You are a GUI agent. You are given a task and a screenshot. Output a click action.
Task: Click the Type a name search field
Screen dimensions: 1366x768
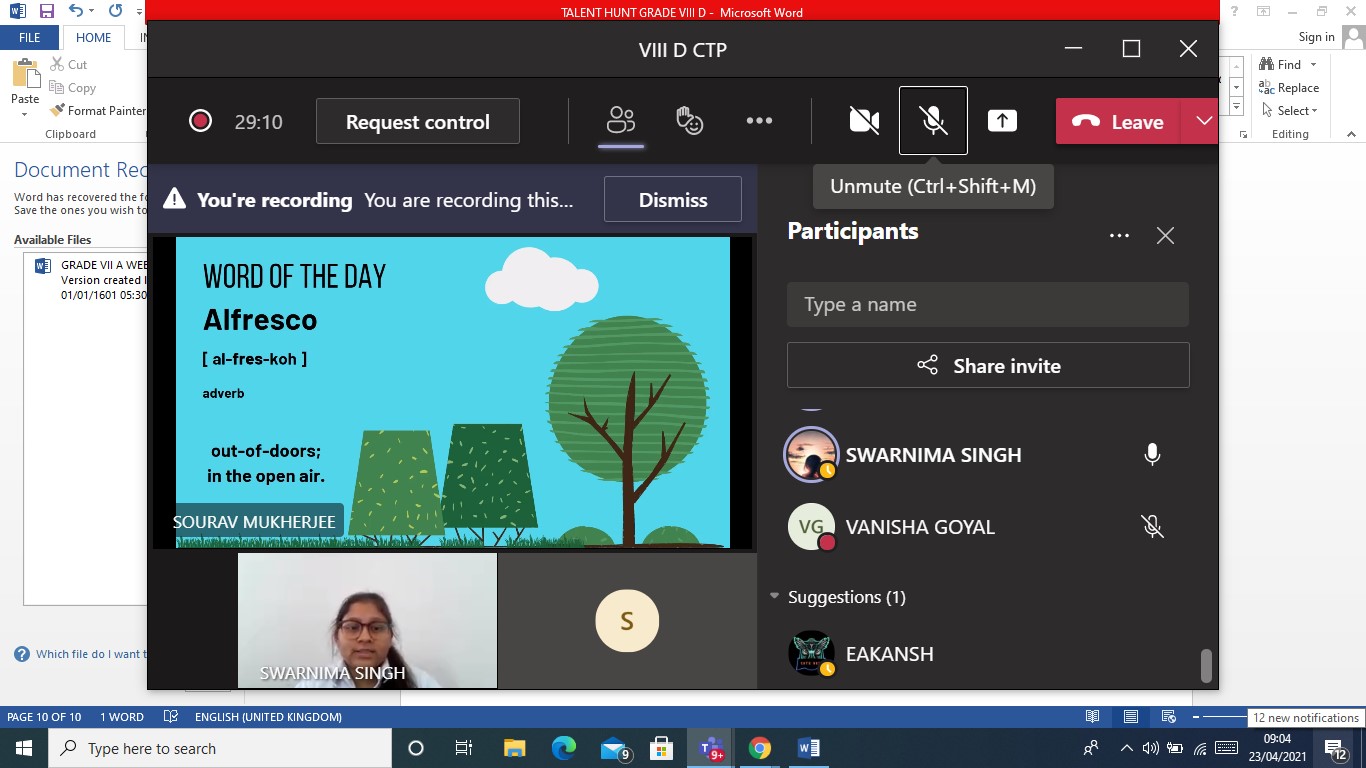(988, 304)
